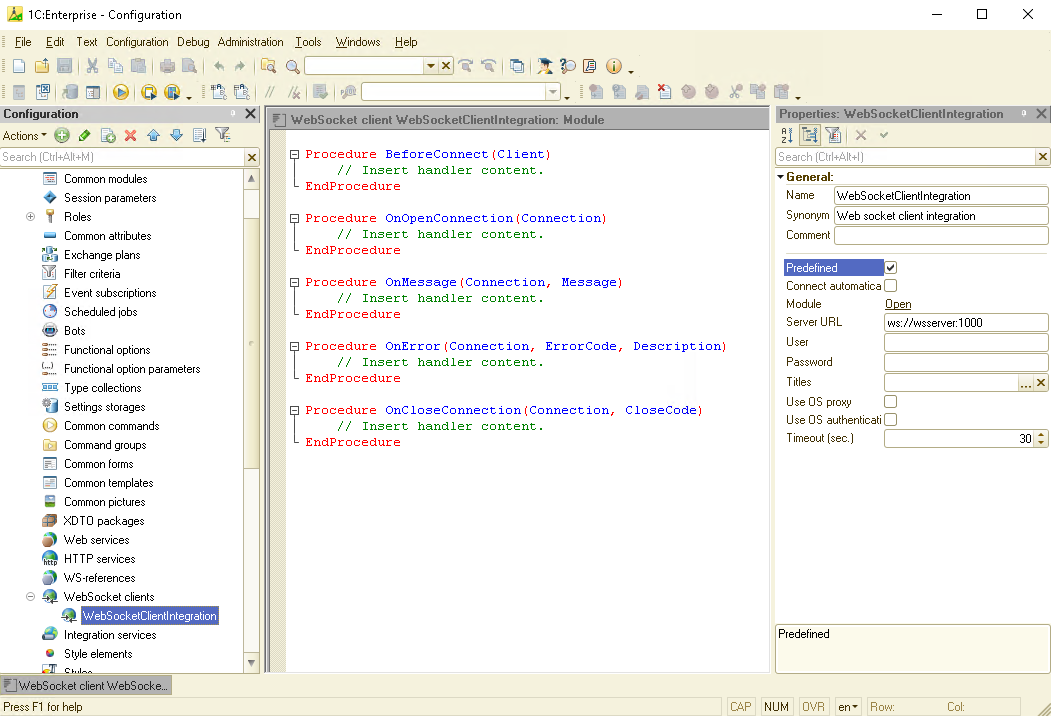
Task: Click the Open link for Module
Action: [x=898, y=304]
